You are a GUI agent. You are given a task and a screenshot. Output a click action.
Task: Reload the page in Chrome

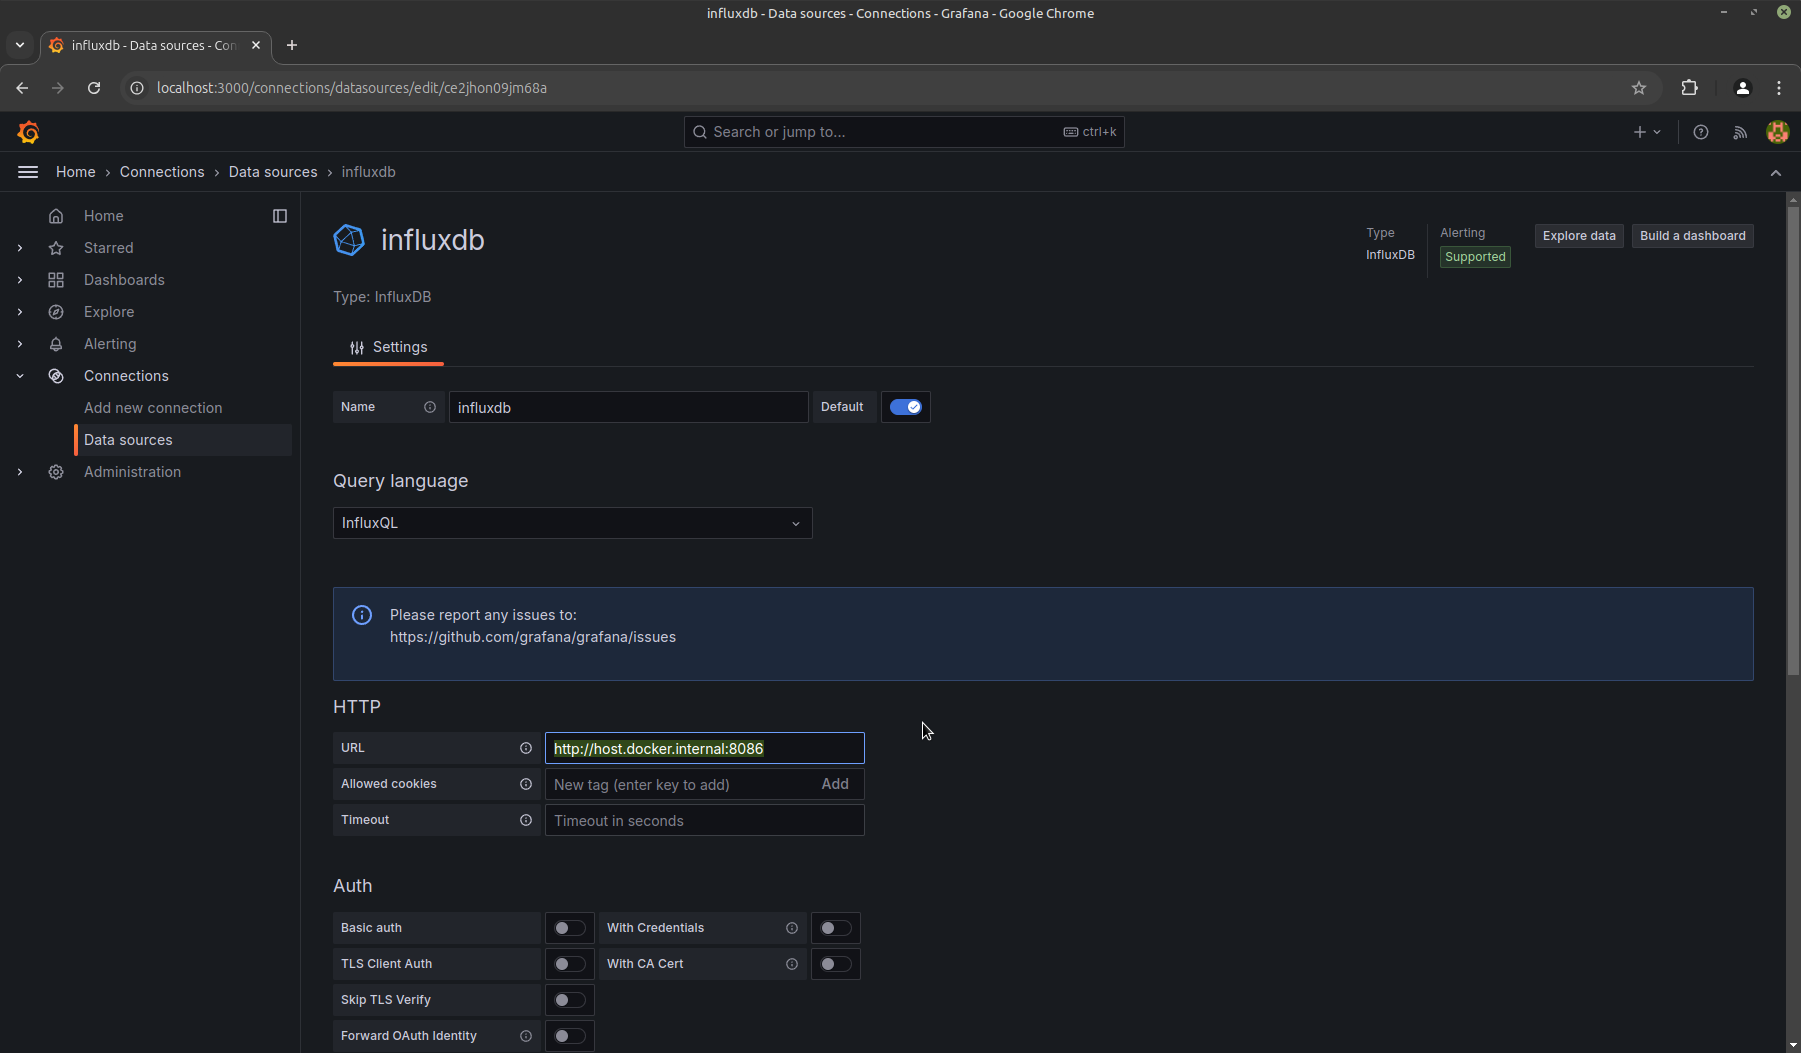pyautogui.click(x=94, y=88)
